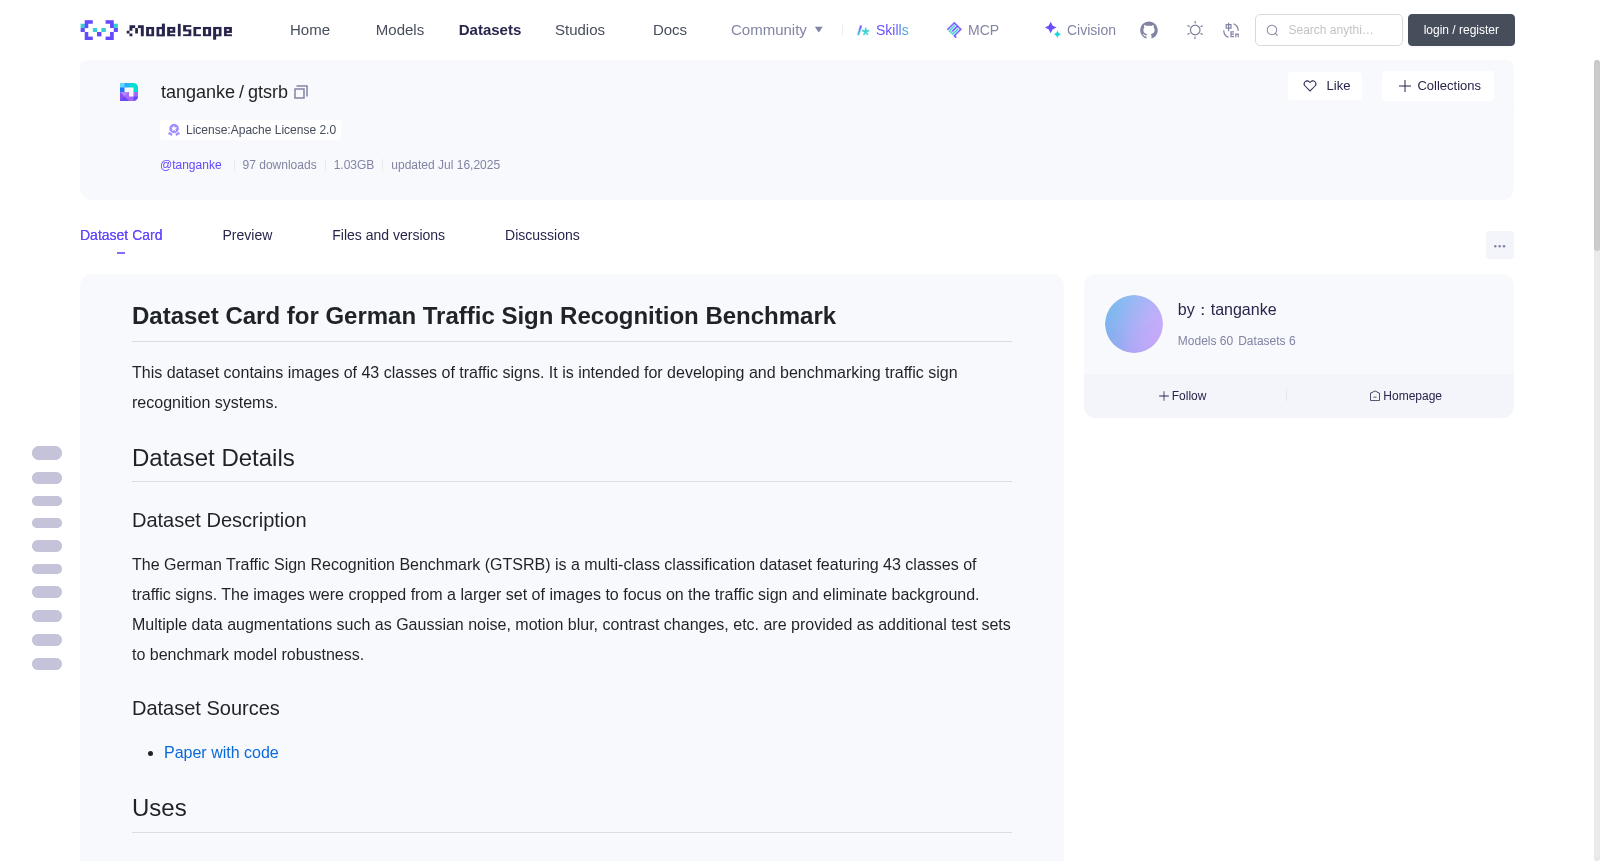The width and height of the screenshot is (1600, 861).
Task: View the Discussions tab
Action: 542,235
